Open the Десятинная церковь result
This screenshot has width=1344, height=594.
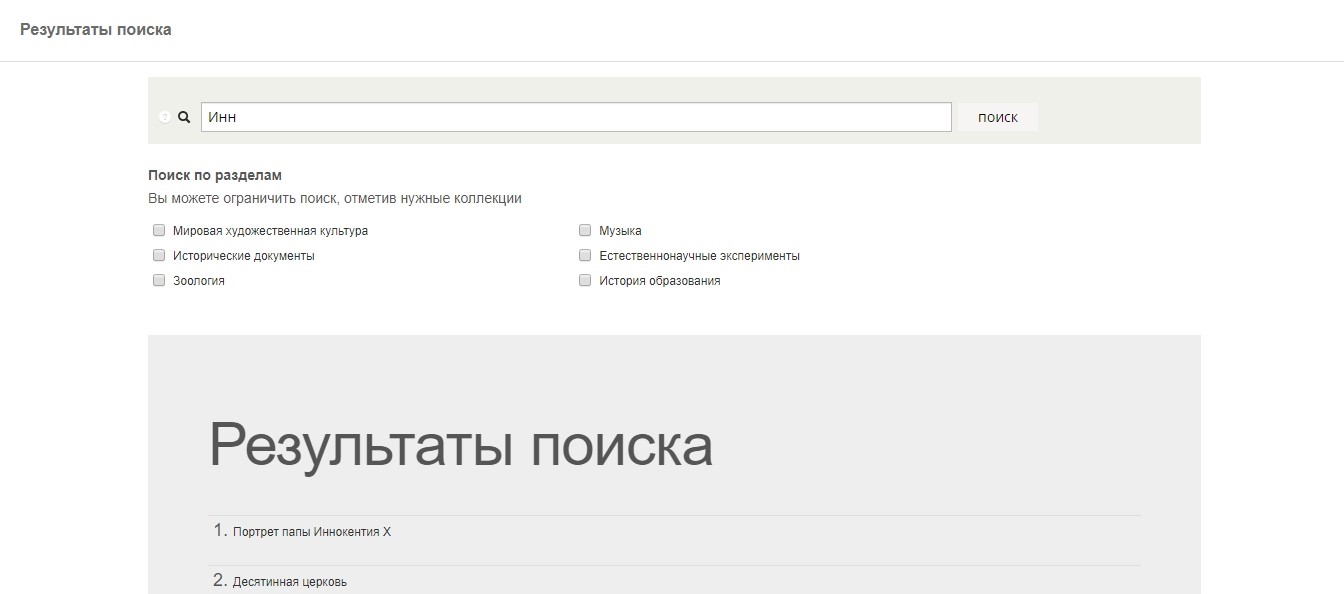[x=290, y=582]
